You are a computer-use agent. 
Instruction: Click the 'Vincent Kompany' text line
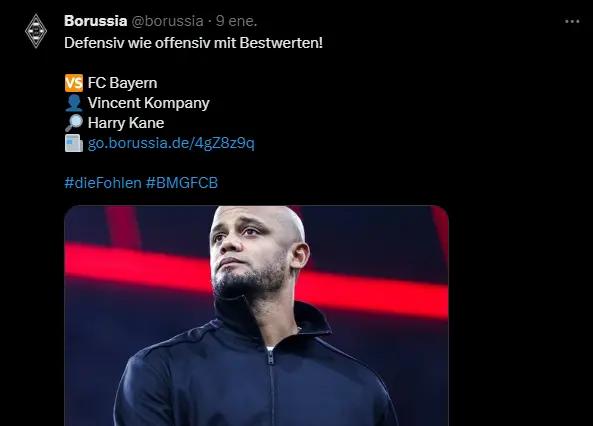[x=149, y=103]
